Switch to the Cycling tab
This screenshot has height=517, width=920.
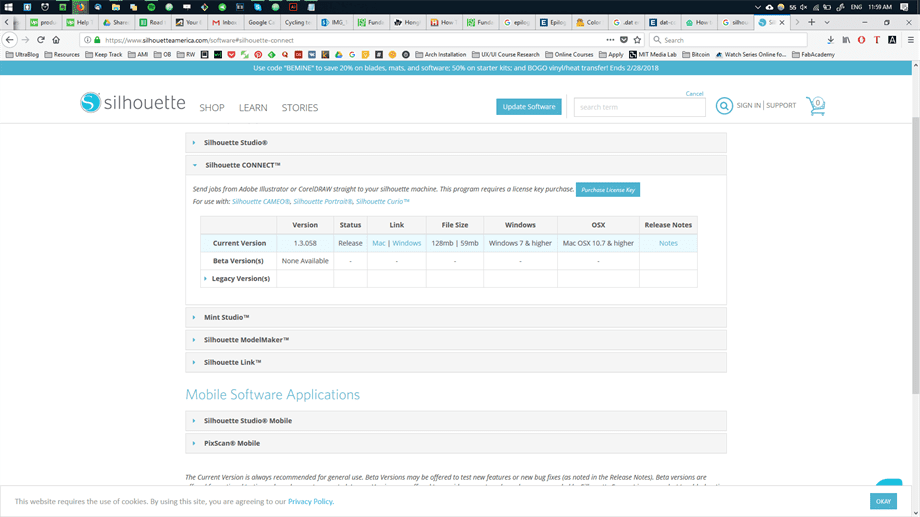click(297, 22)
